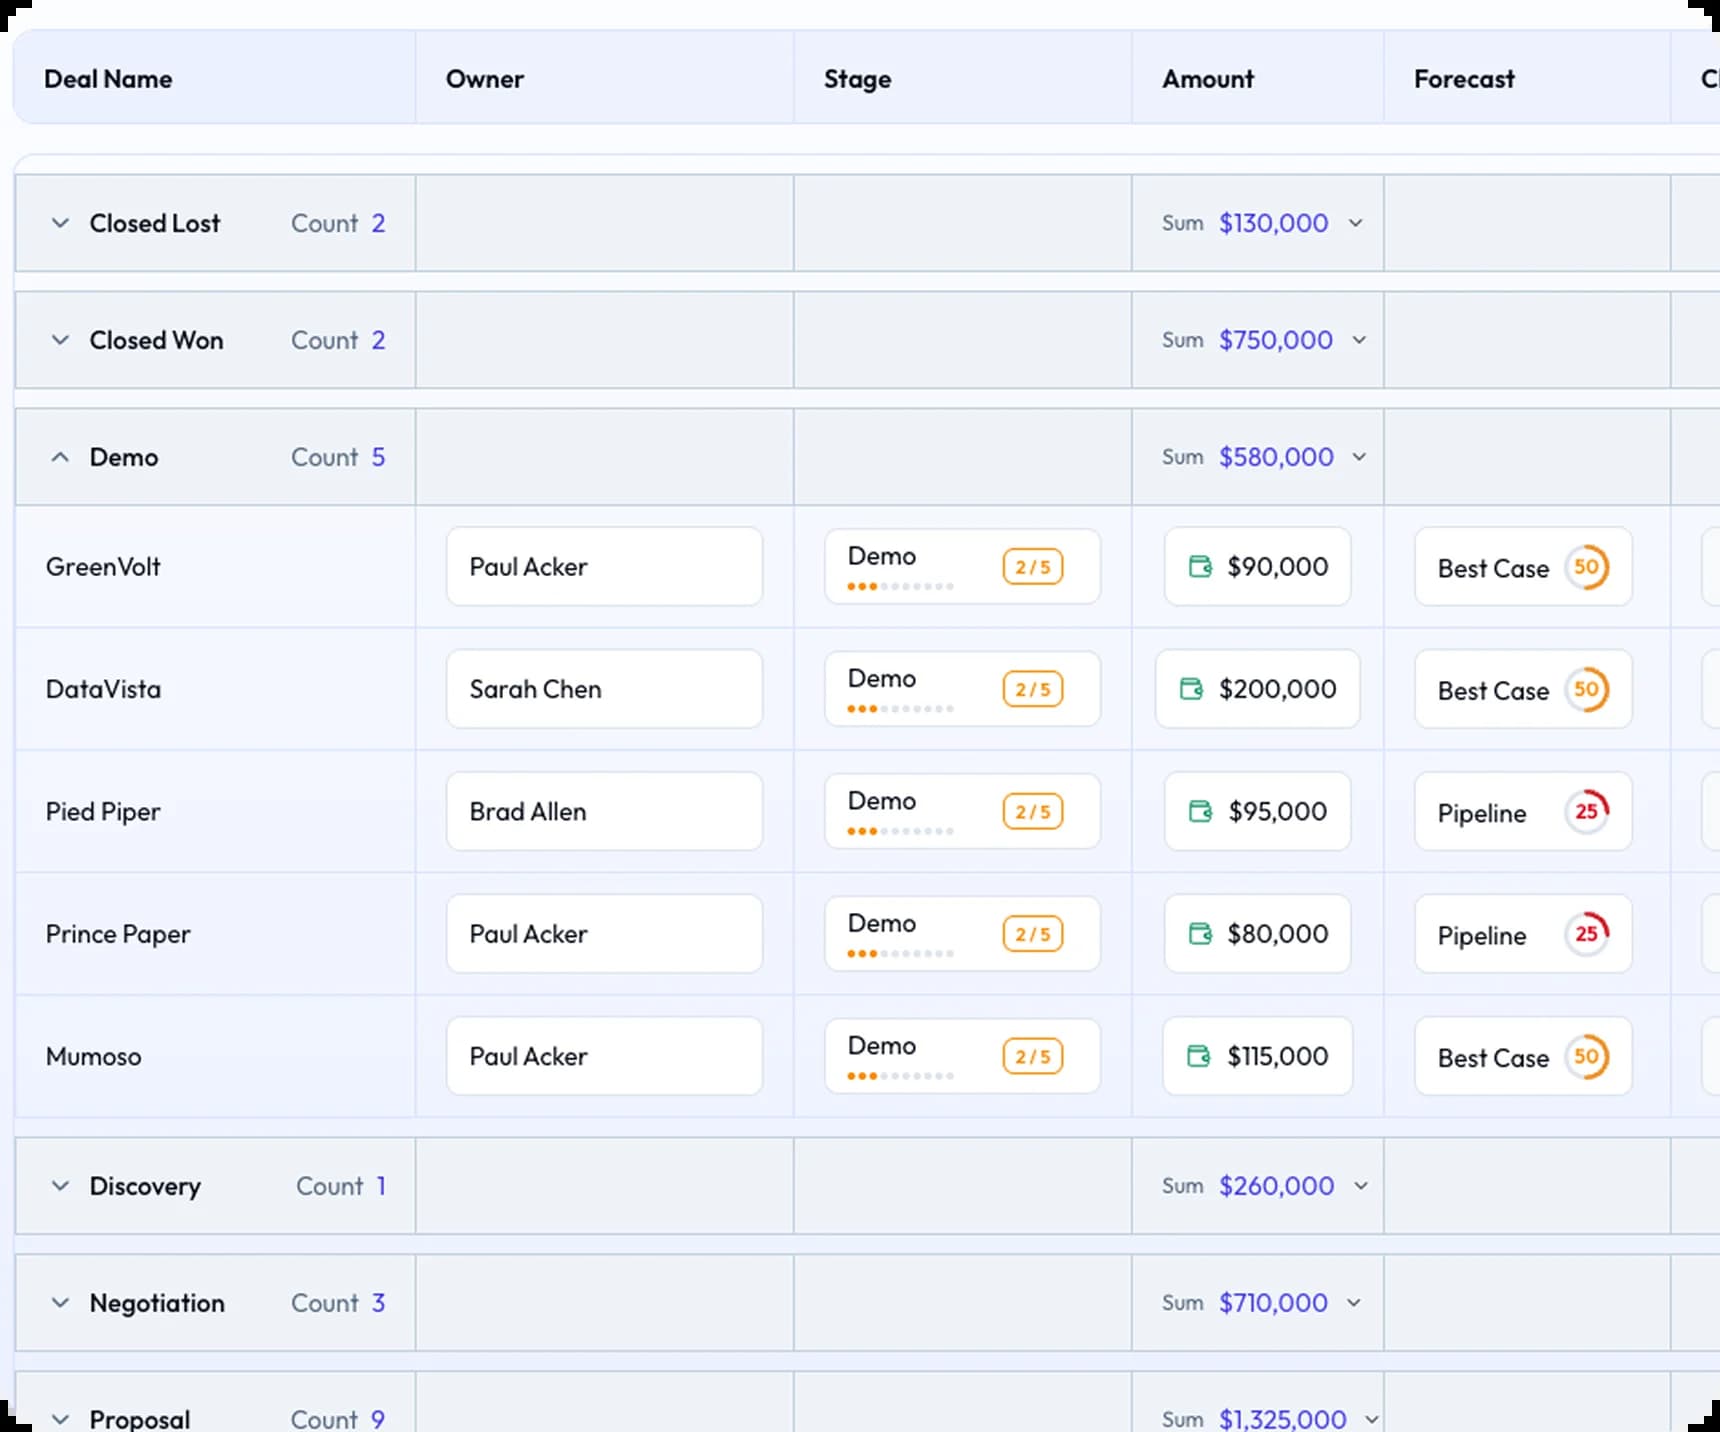
Task: Sort by the Amount column header
Action: tap(1207, 79)
